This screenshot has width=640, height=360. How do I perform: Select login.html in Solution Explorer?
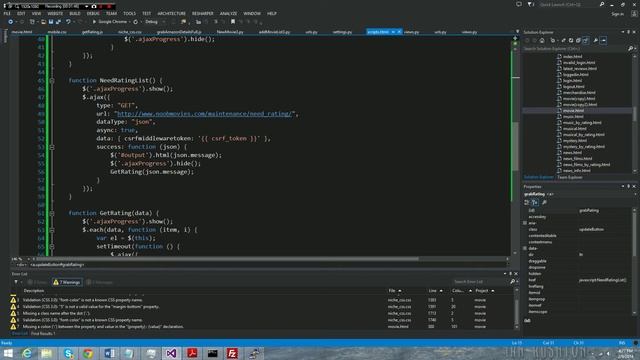coord(573,81)
